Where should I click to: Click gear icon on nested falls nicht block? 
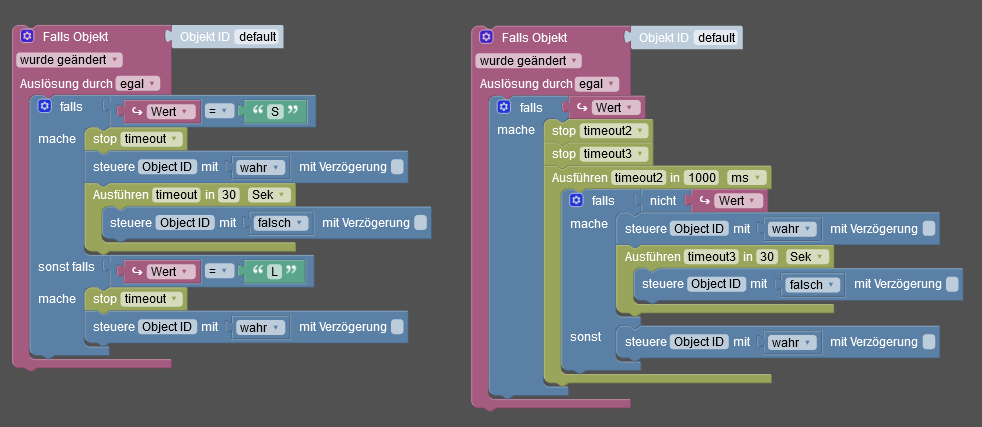576,200
